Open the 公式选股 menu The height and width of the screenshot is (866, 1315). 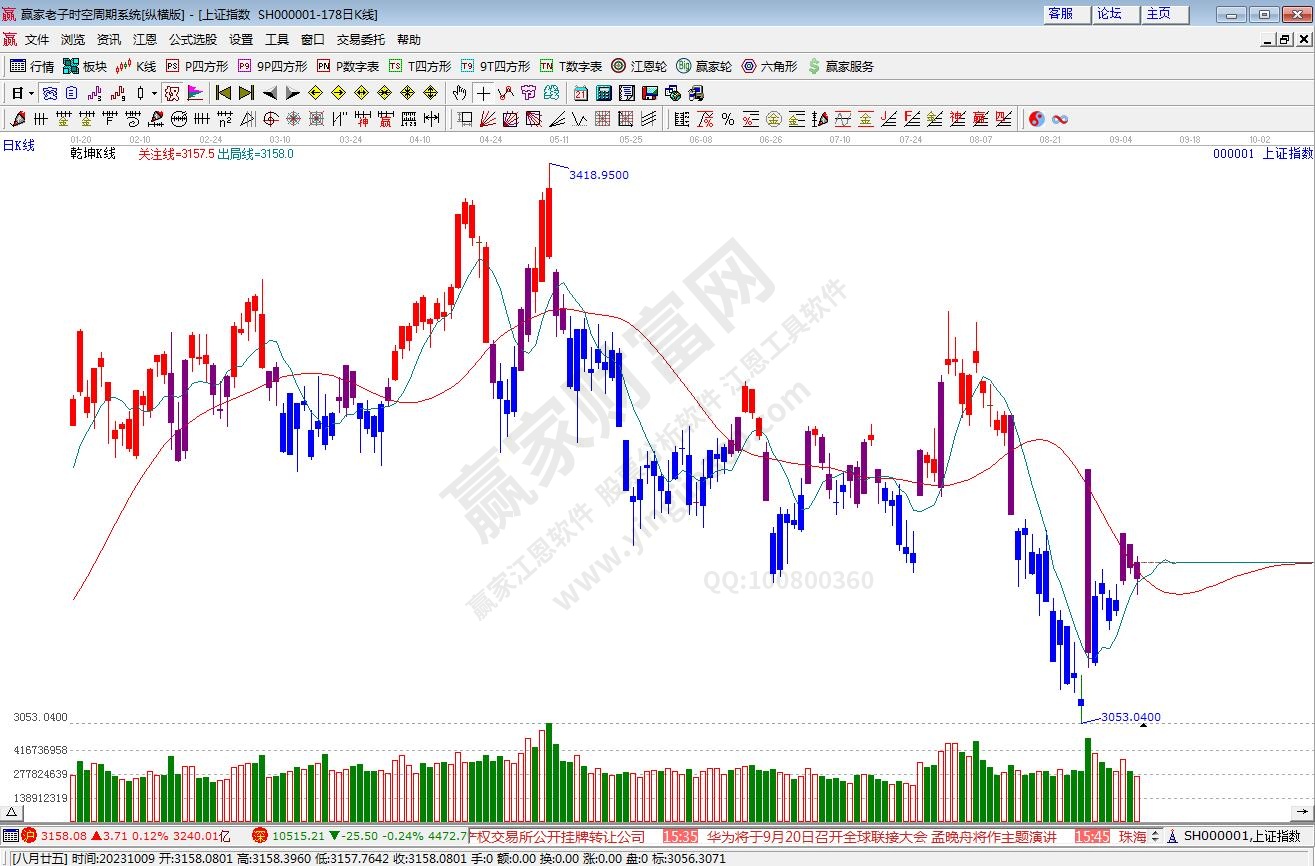pyautogui.click(x=192, y=40)
